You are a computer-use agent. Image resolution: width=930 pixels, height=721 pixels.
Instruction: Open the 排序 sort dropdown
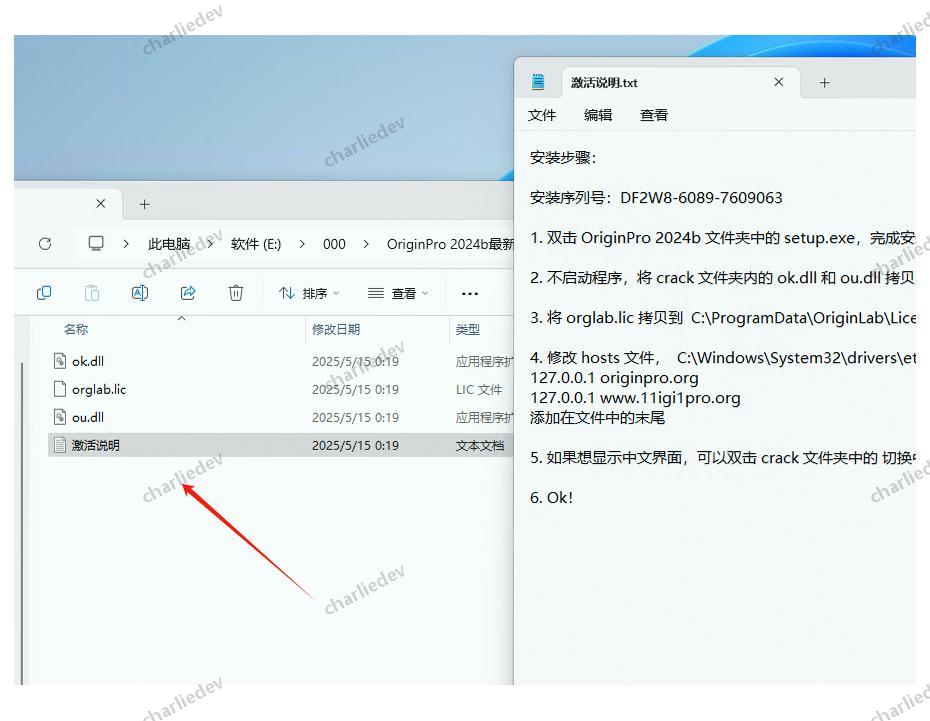click(309, 293)
